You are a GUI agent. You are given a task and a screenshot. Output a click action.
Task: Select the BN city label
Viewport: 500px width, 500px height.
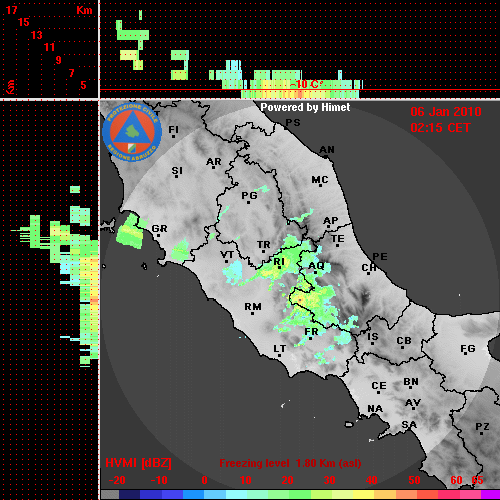click(411, 382)
